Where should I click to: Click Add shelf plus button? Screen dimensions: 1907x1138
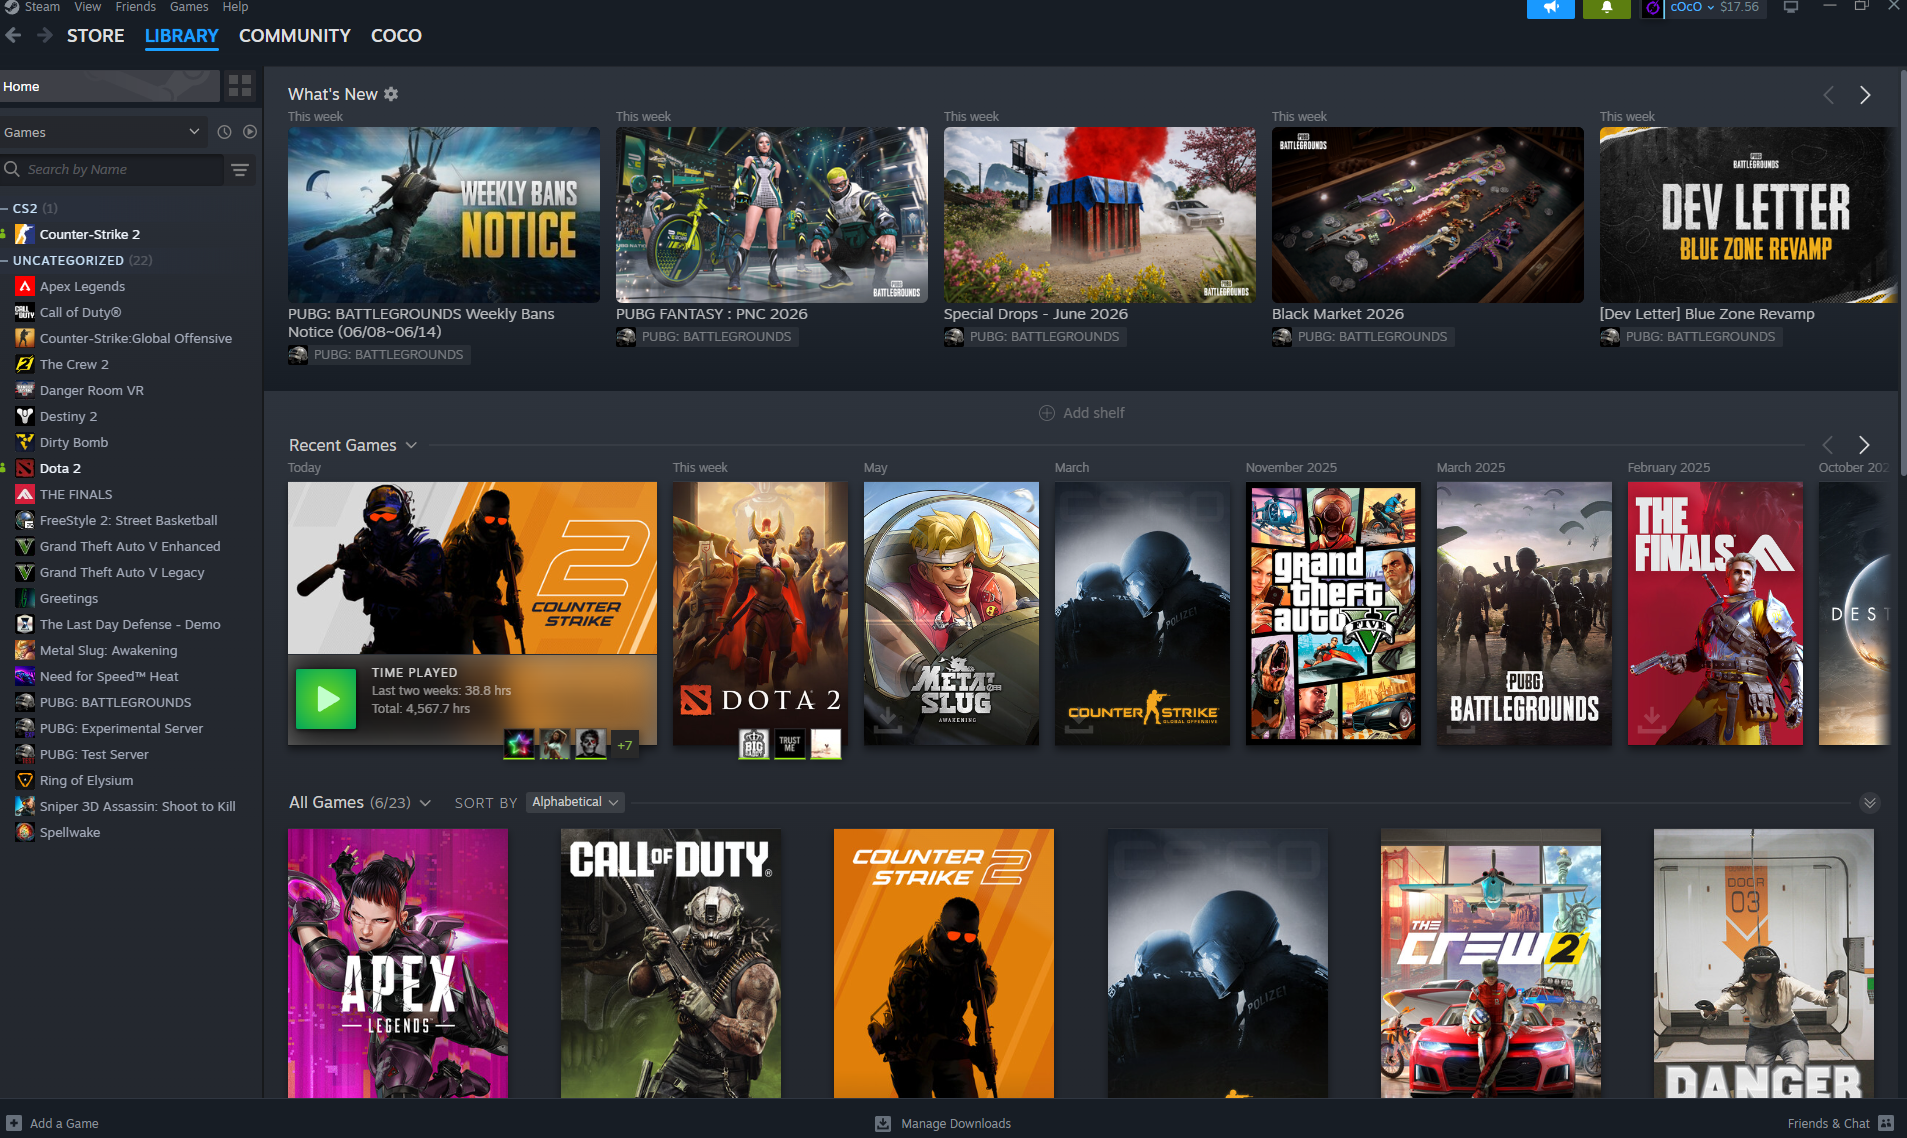1047,413
